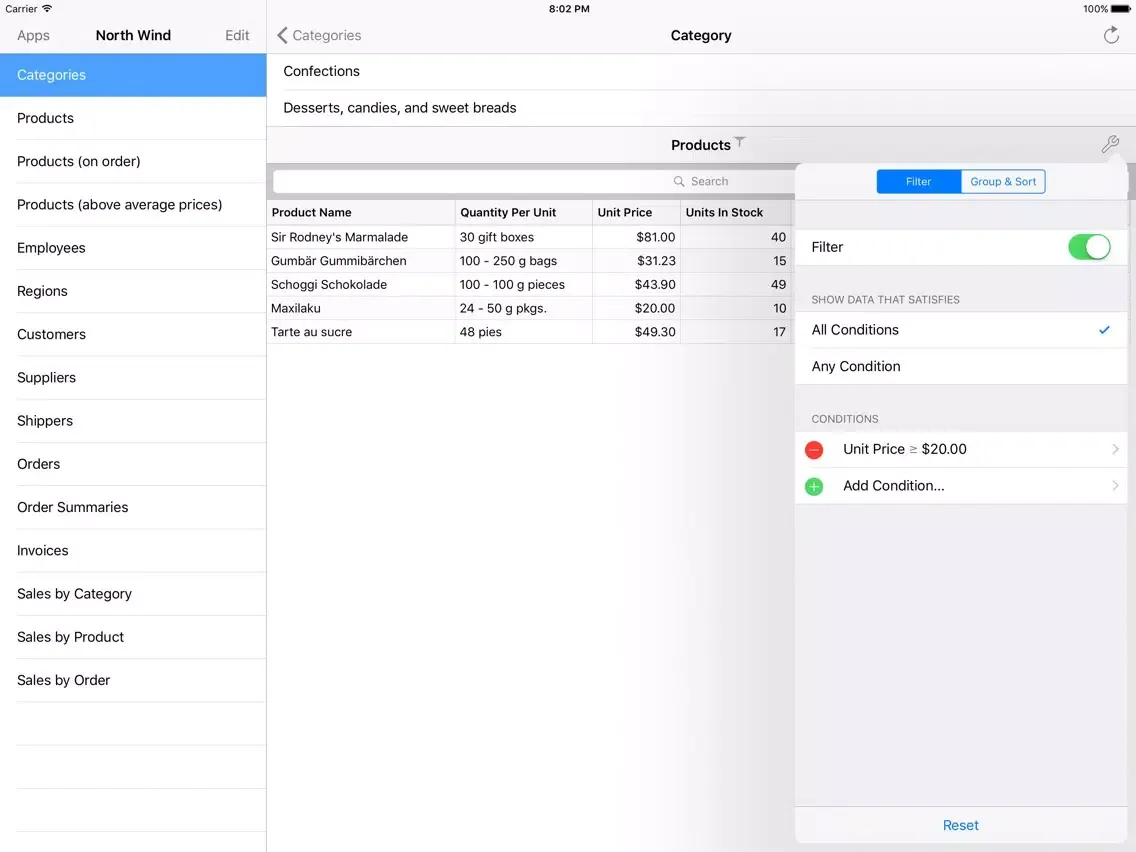Image resolution: width=1136 pixels, height=852 pixels.
Task: Open Shippers in the sidebar
Action: coord(133,421)
